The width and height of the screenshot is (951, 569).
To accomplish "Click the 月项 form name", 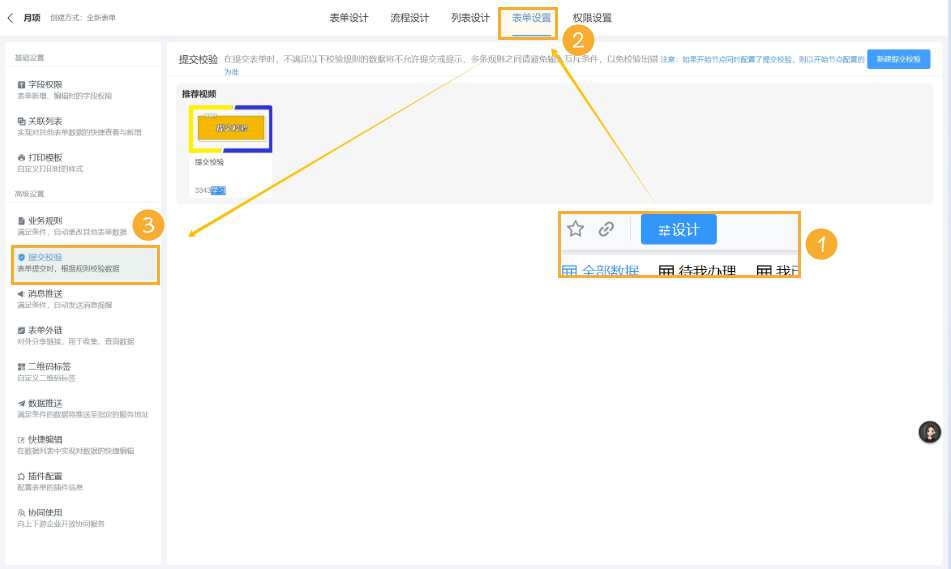I will 32,18.
